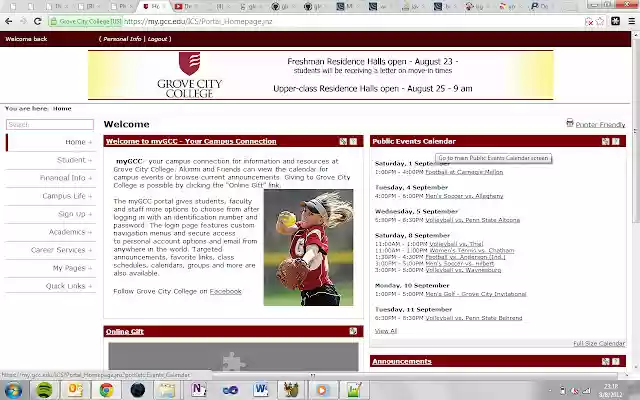
Task: Click the green lock site identity badge
Action: [x=86, y=21]
